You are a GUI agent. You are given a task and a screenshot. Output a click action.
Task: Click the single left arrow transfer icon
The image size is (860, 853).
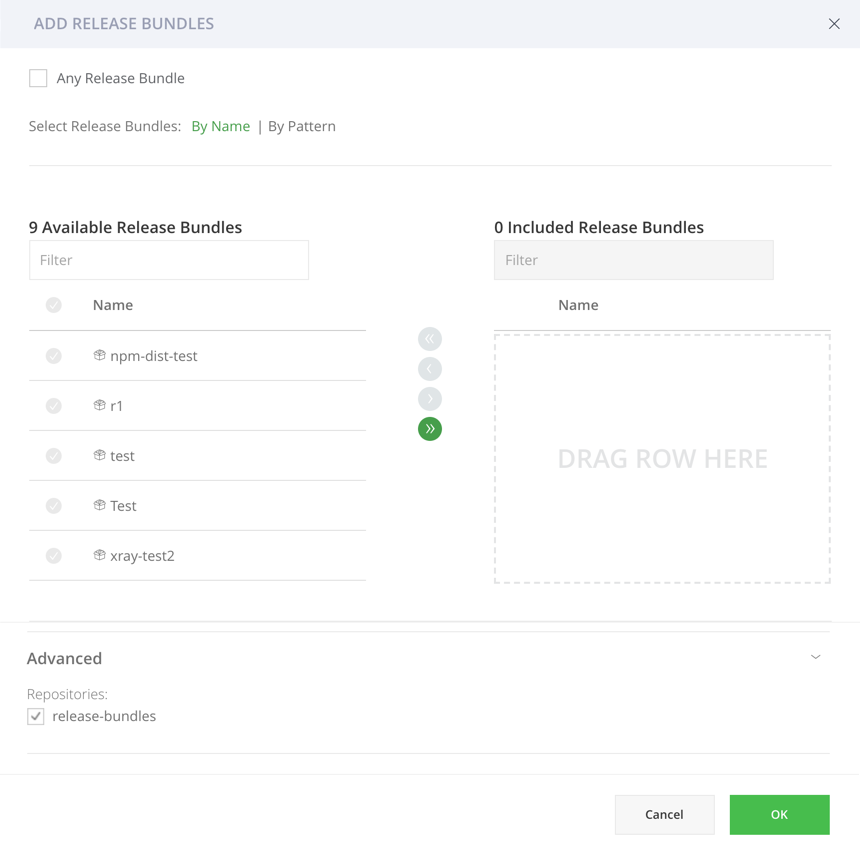click(x=429, y=368)
